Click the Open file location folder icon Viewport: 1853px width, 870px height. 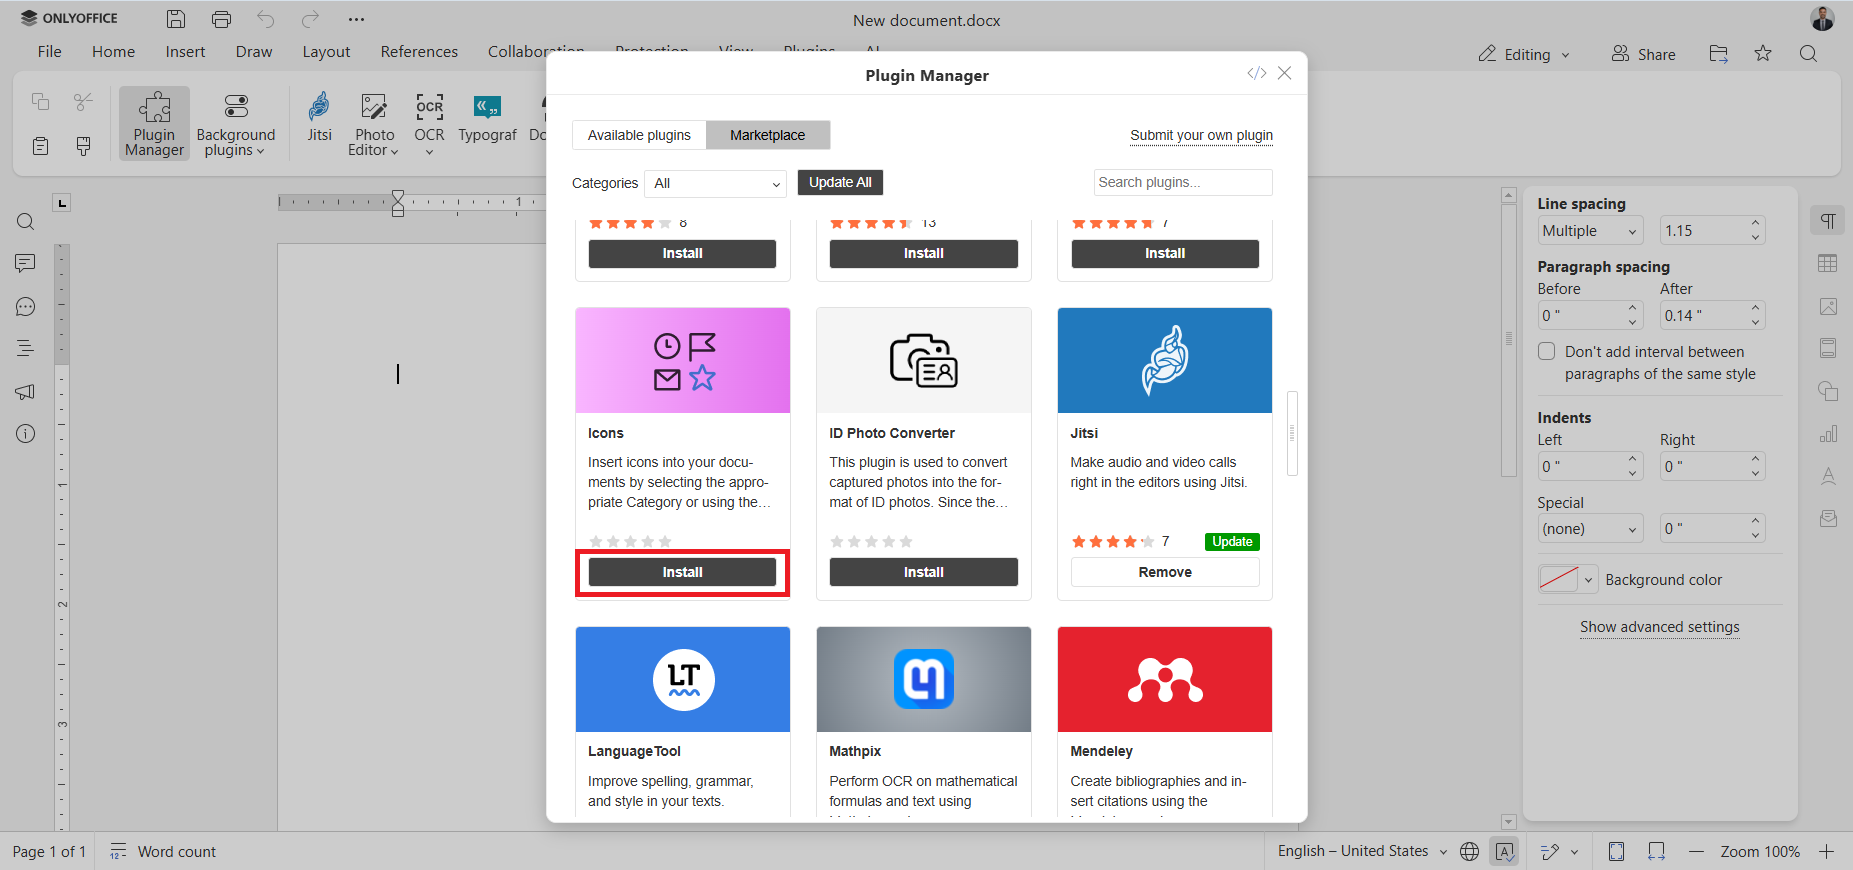point(1718,54)
